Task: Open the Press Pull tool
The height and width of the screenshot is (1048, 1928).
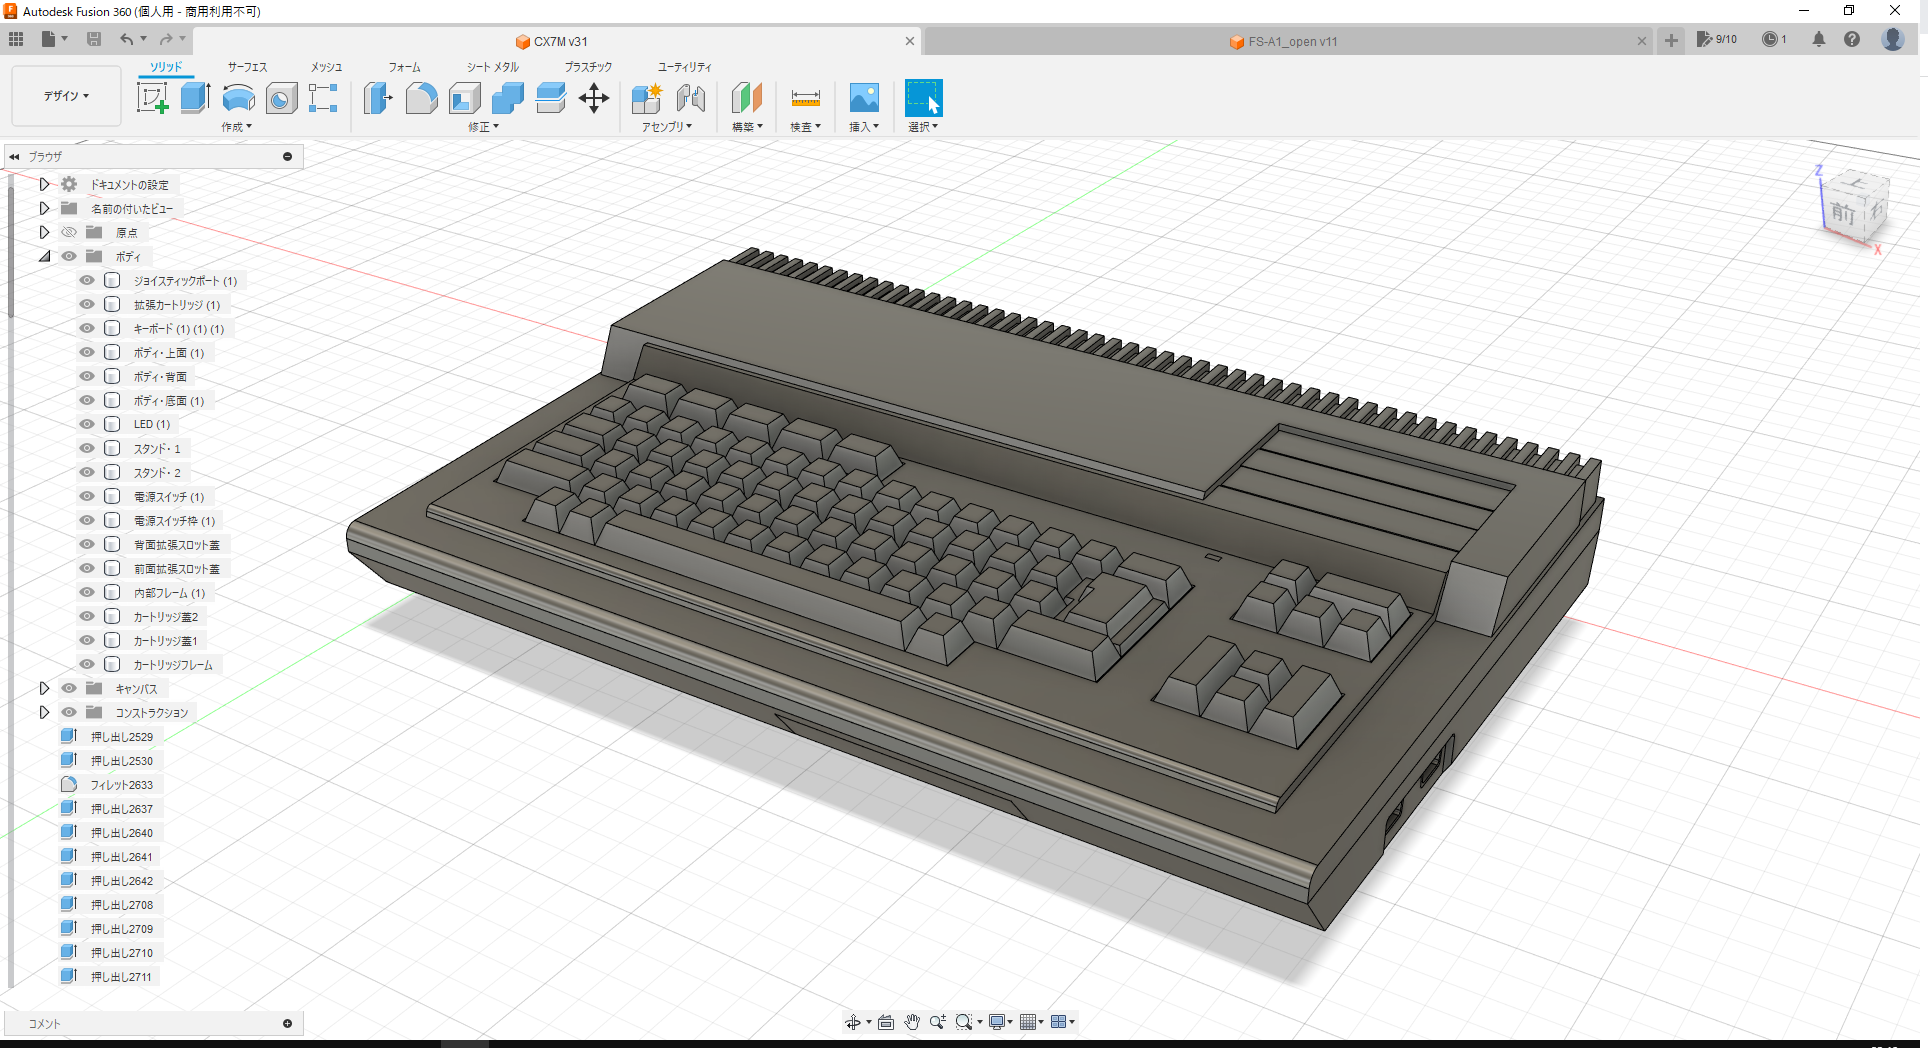Action: [x=377, y=97]
